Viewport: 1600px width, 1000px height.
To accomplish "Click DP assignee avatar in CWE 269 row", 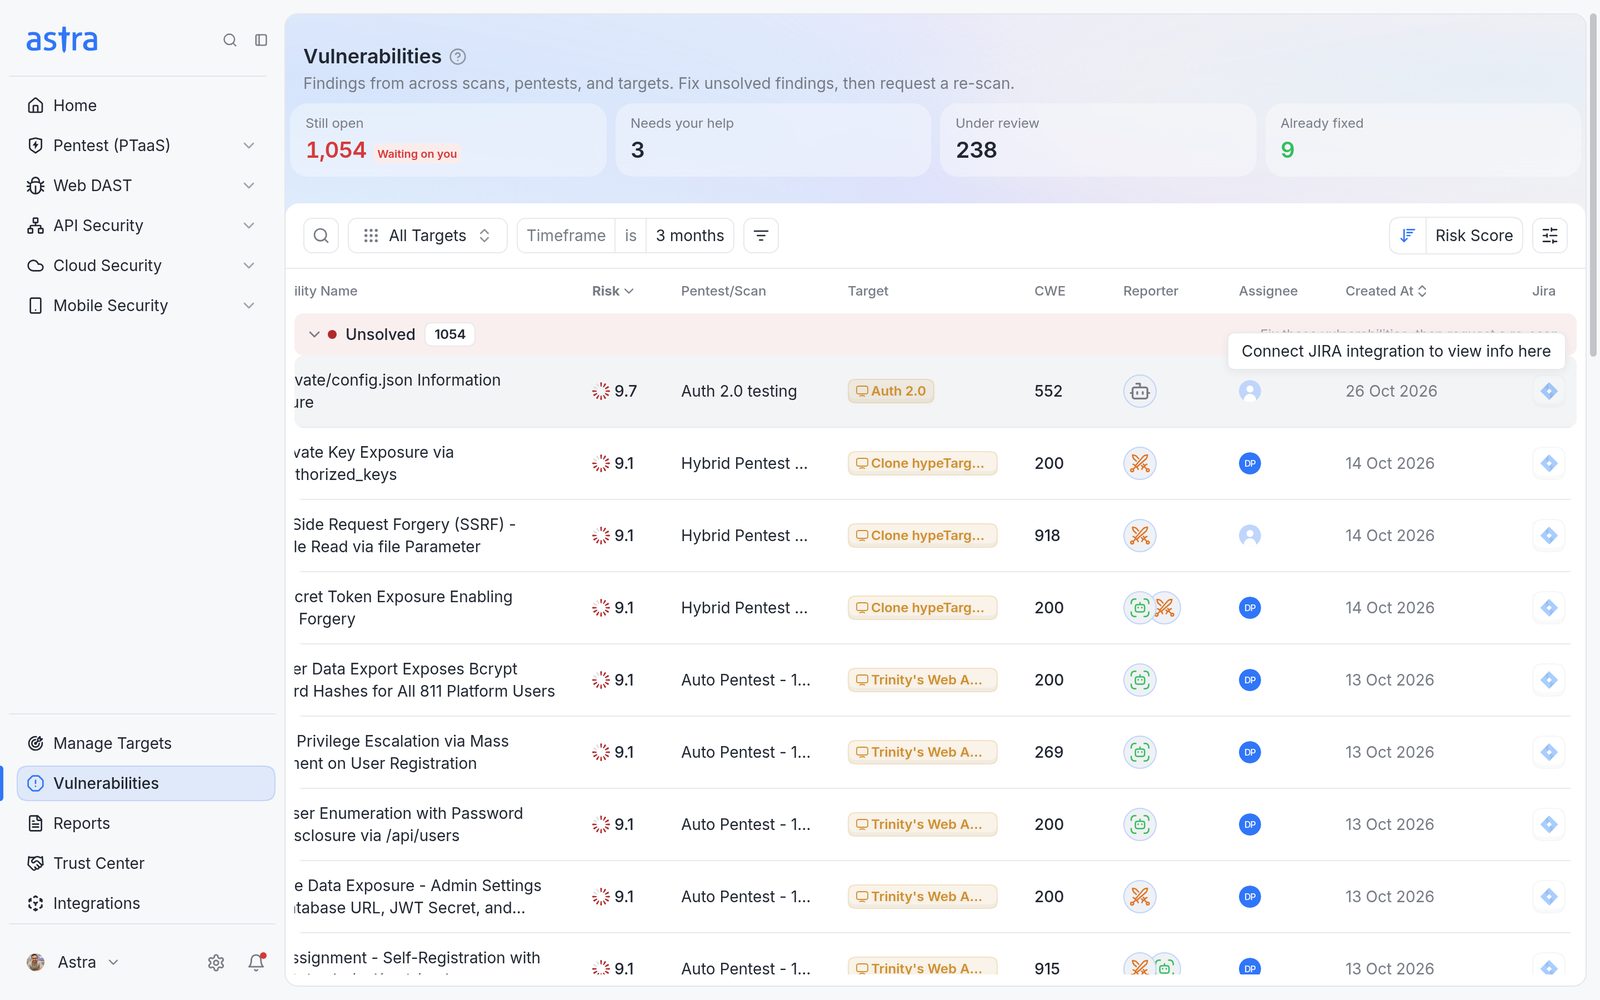I will [1250, 752].
